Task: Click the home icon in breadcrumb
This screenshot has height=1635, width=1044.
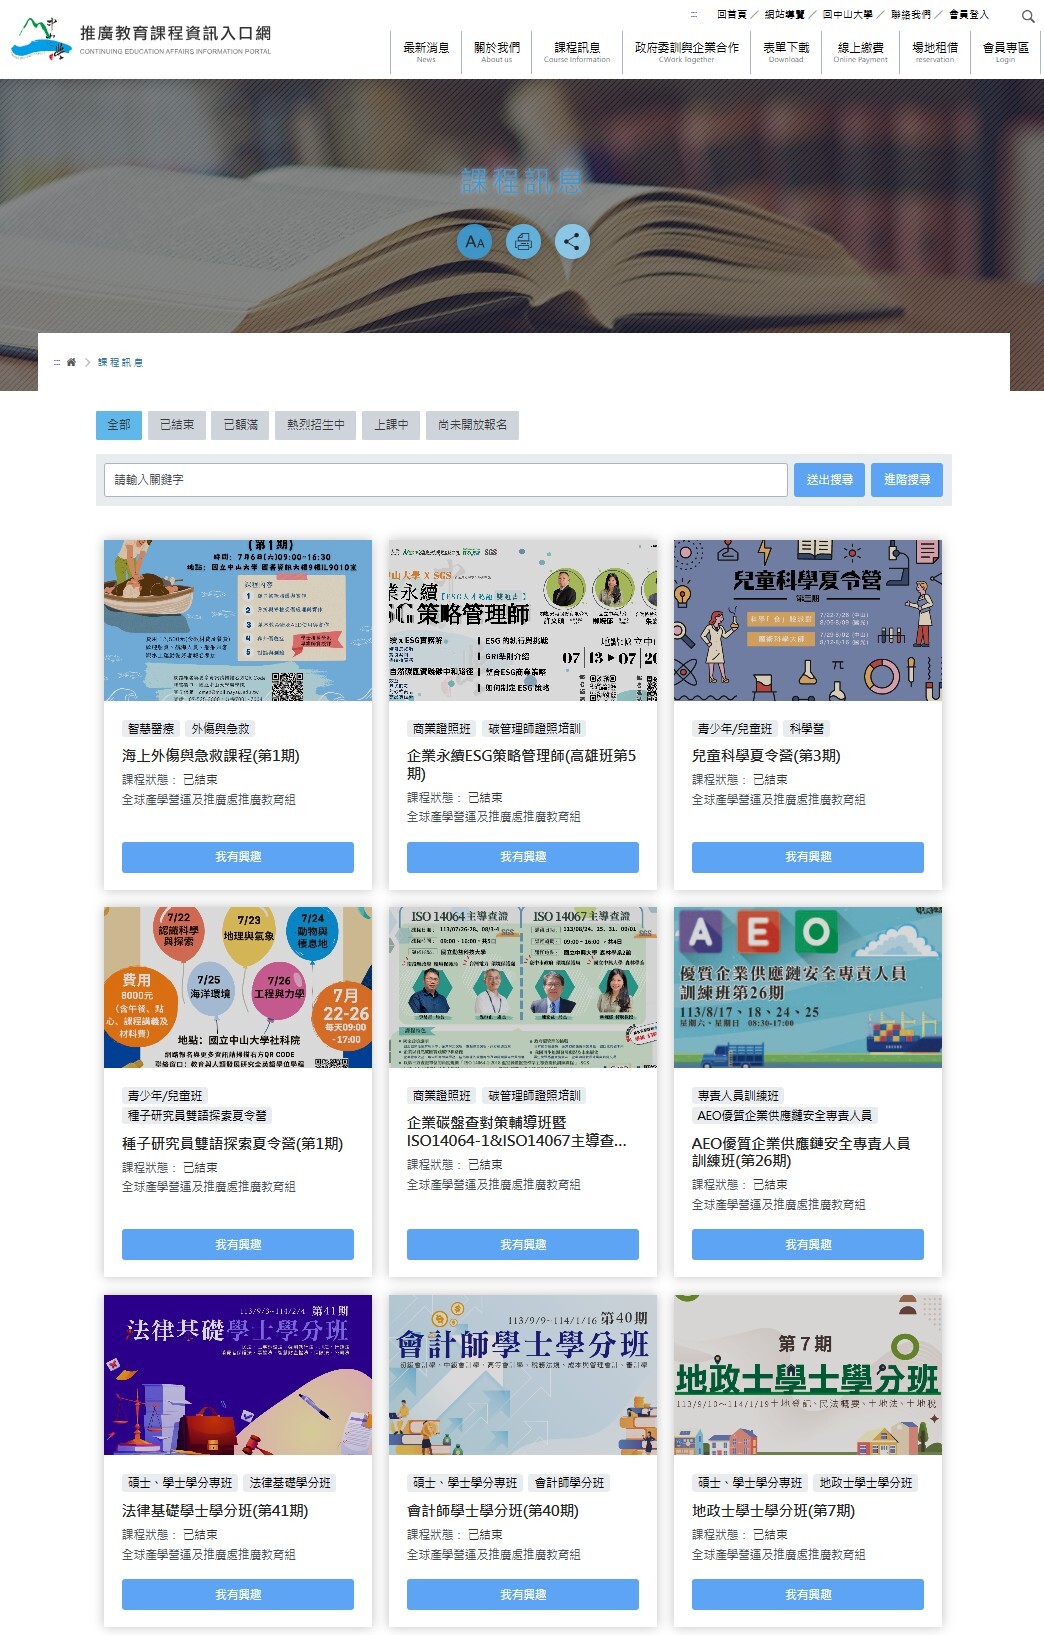Action: pyautogui.click(x=71, y=362)
